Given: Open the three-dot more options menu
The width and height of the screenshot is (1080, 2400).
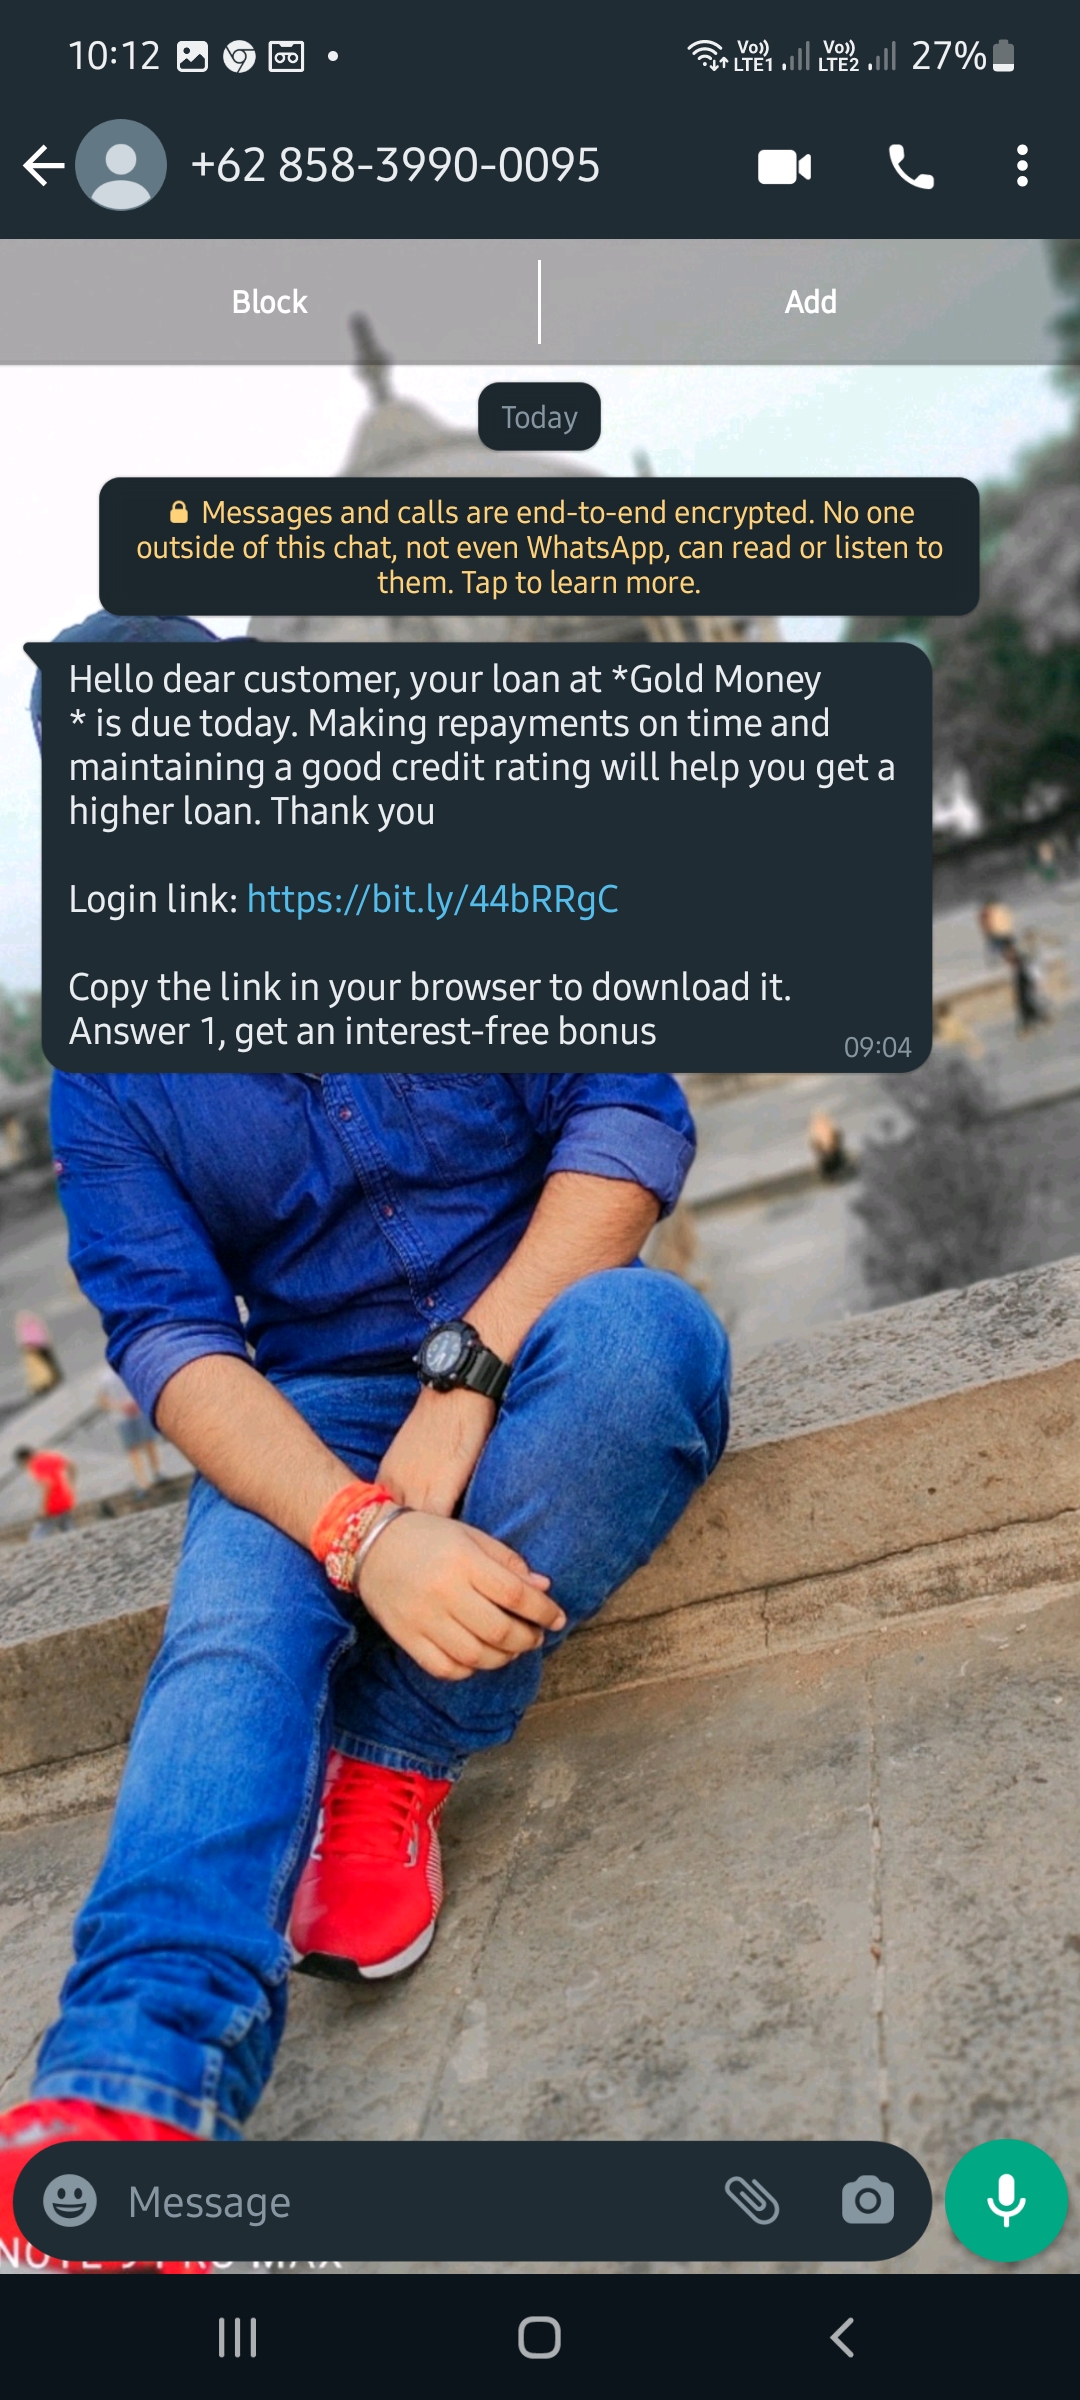Looking at the screenshot, I should [1022, 166].
